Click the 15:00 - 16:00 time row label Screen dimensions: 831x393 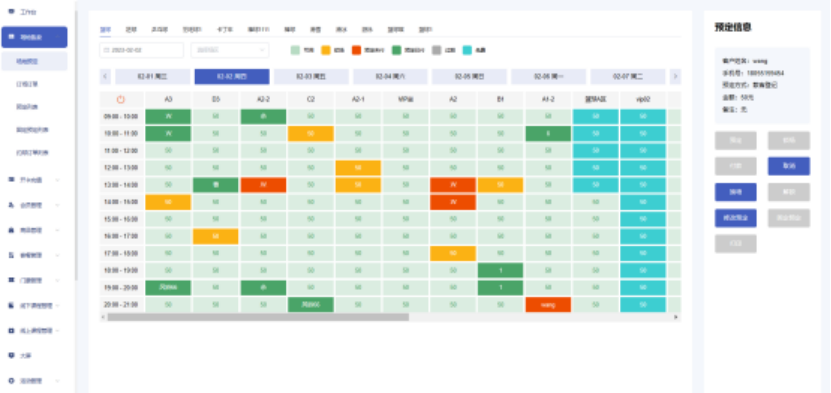(x=121, y=219)
